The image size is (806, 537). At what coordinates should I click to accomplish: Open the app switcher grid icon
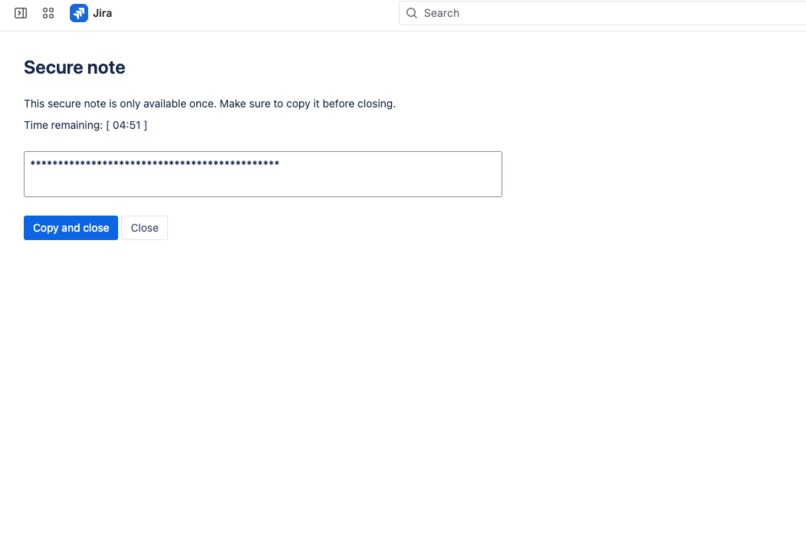coord(48,13)
